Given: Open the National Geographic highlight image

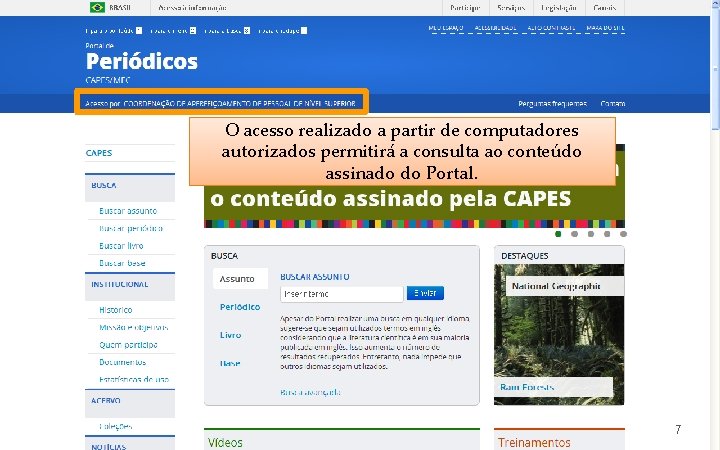Looking at the screenshot, I should pyautogui.click(x=559, y=334).
